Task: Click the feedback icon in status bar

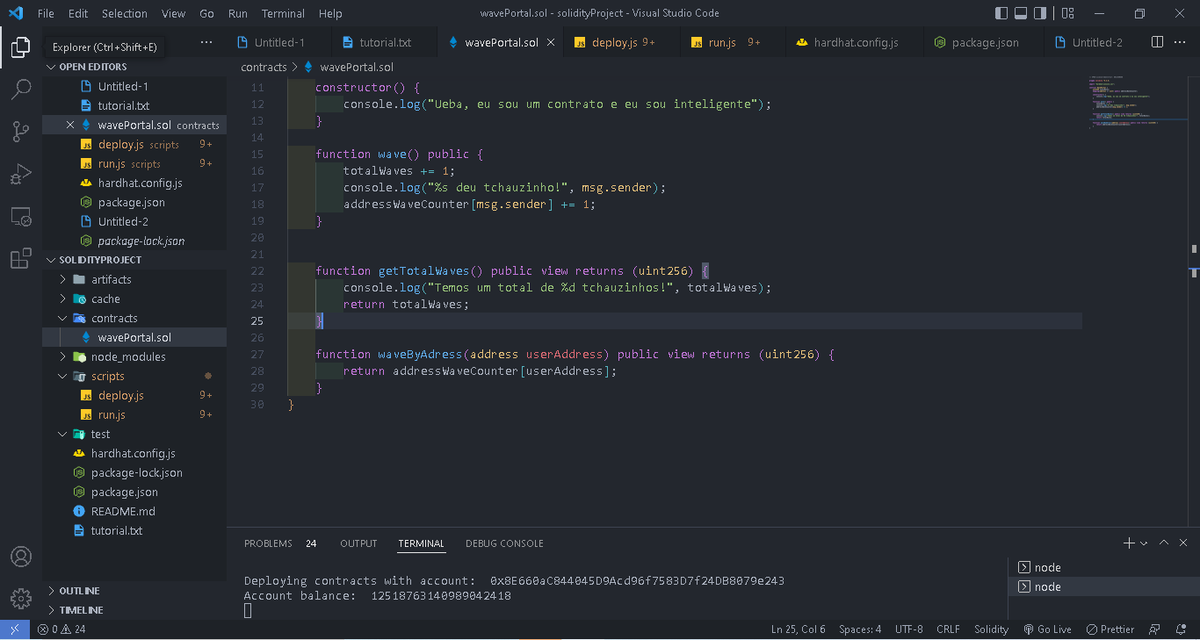Action: [1155, 629]
